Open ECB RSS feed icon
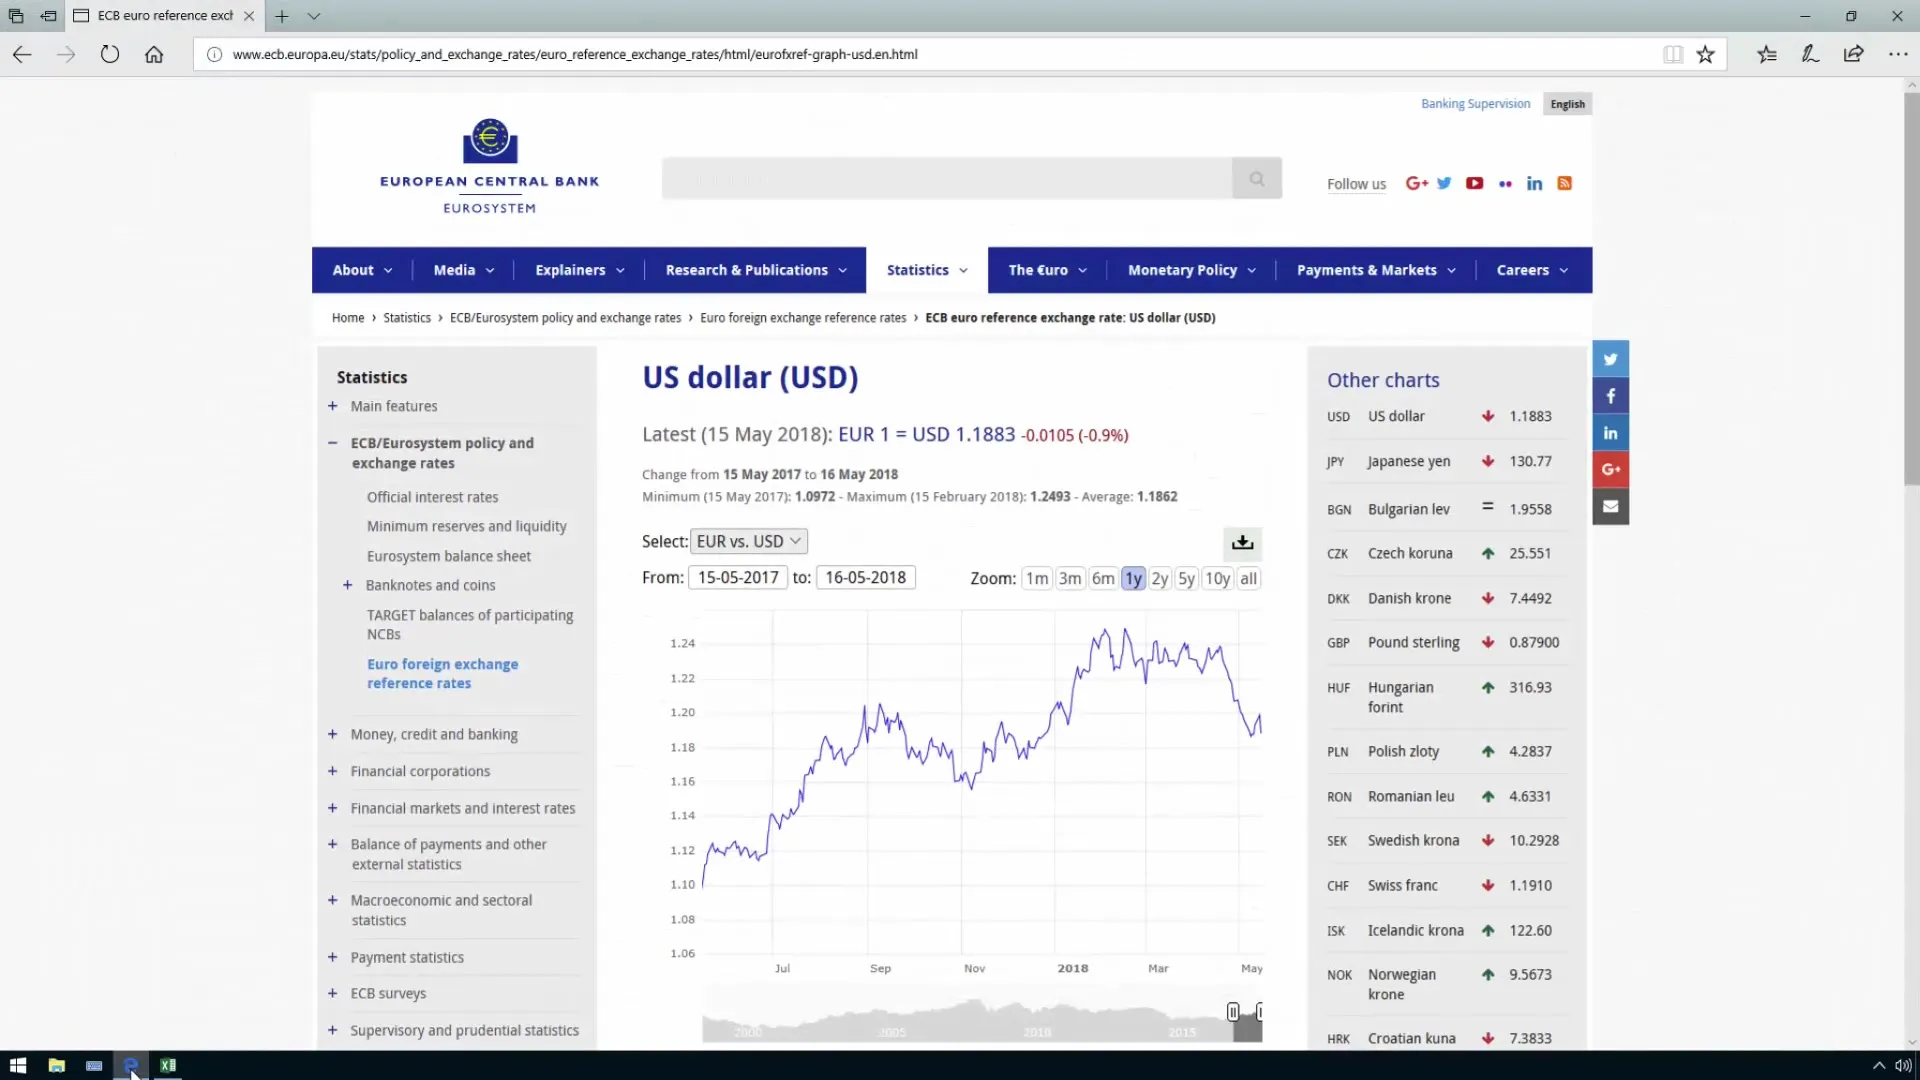This screenshot has height=1080, width=1920. [x=1565, y=183]
